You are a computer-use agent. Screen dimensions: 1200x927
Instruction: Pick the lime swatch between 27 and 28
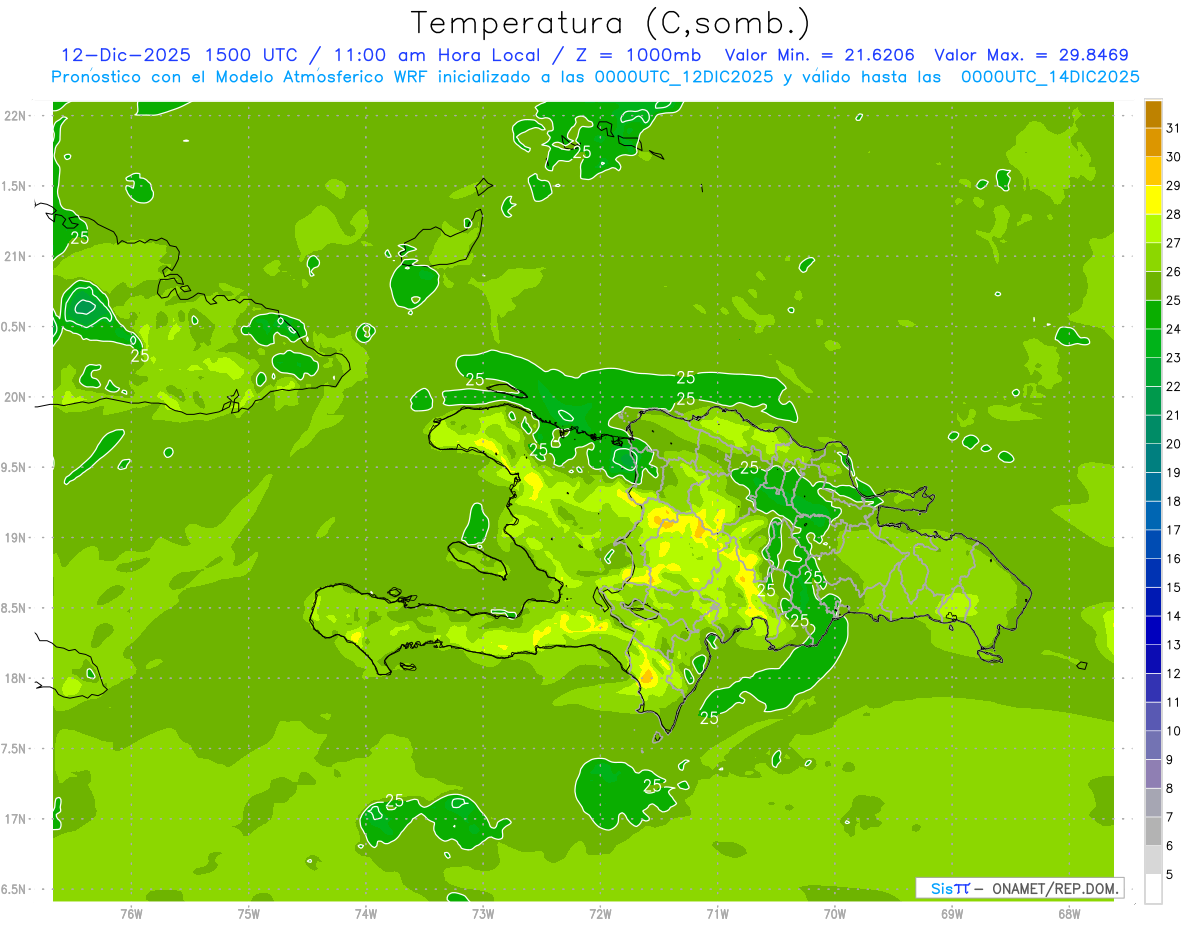click(1153, 229)
